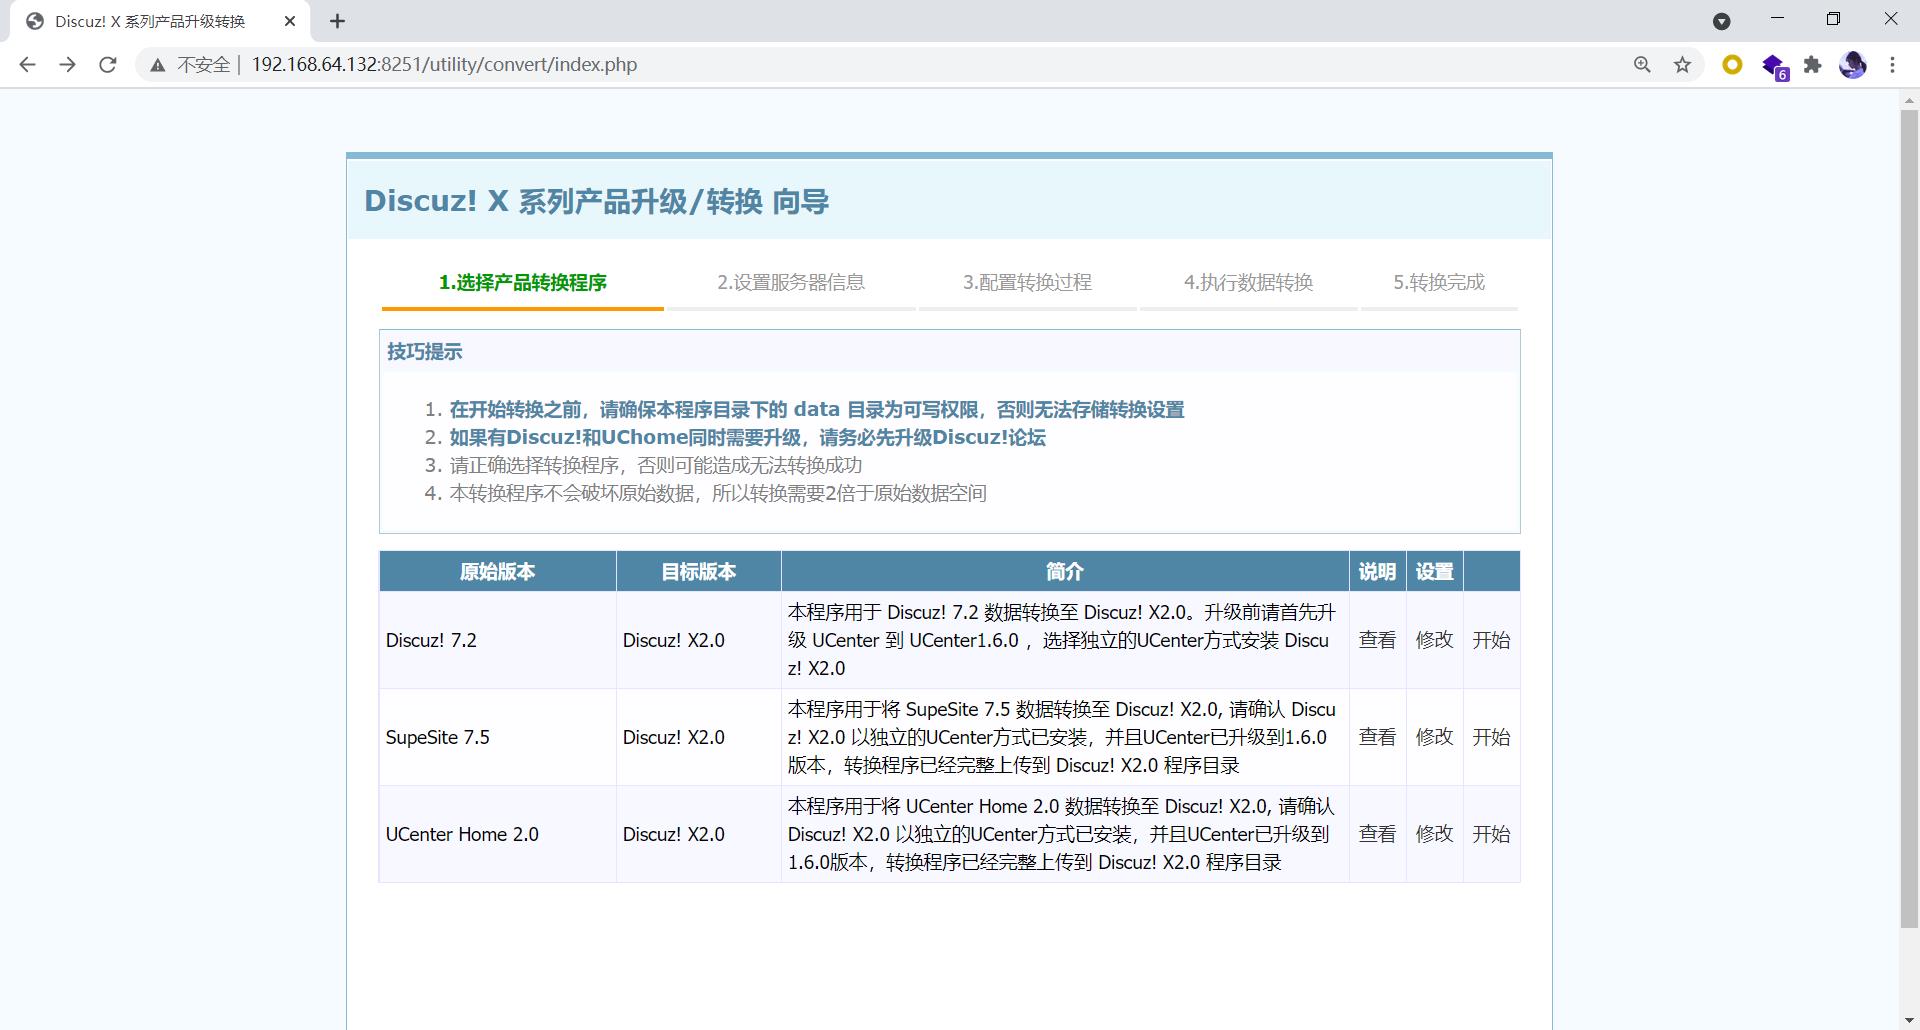Viewport: 1920px width, 1030px height.
Task: Select step 3.配置转换过程
Action: tap(1027, 283)
